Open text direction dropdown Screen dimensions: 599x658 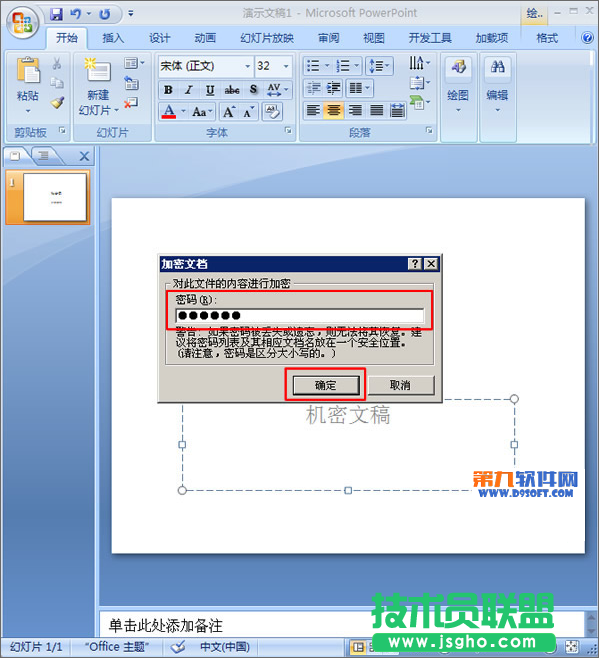pos(420,63)
